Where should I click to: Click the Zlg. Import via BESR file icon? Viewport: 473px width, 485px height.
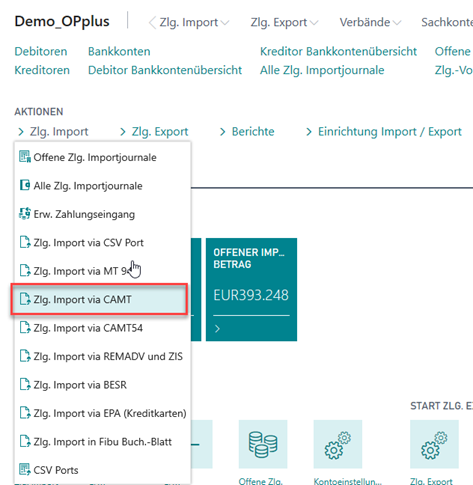coord(25,384)
